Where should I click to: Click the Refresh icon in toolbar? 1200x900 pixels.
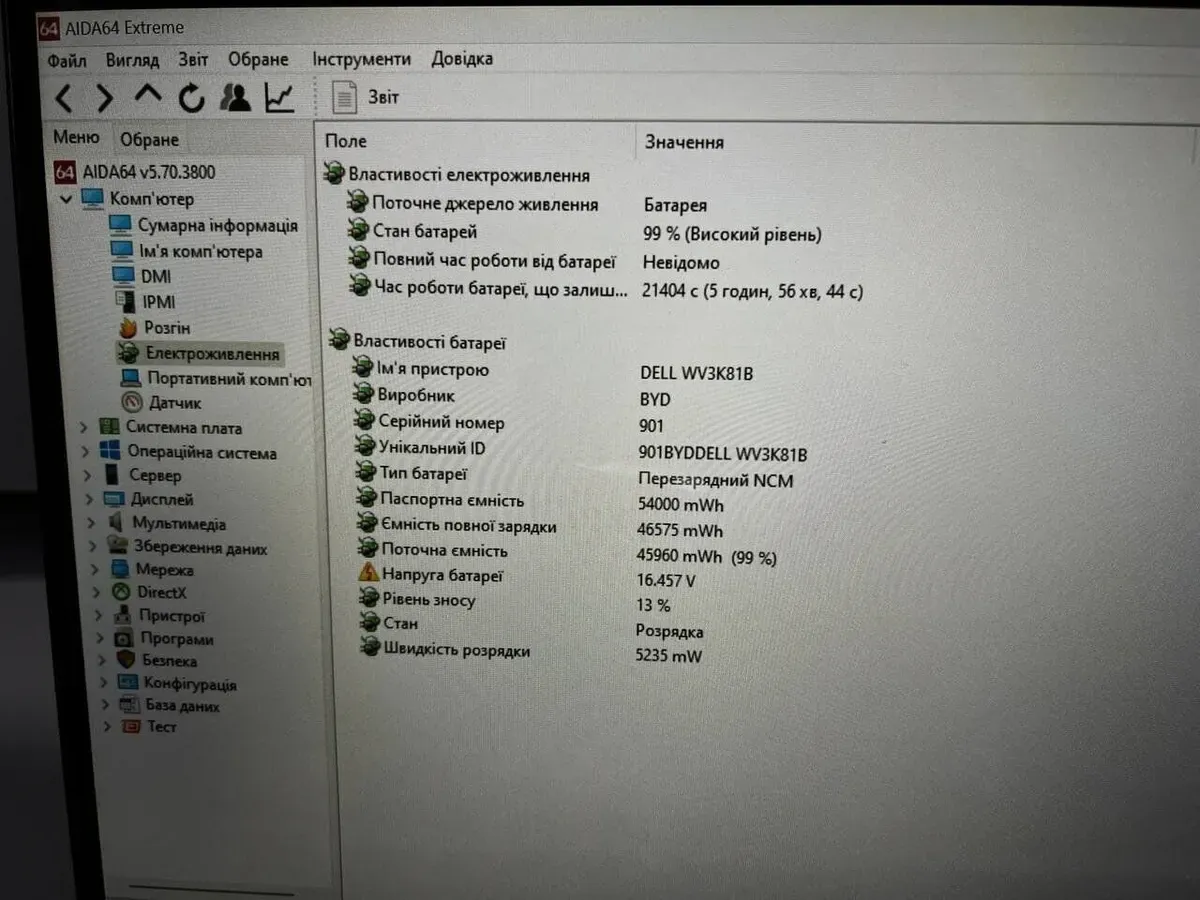point(191,98)
